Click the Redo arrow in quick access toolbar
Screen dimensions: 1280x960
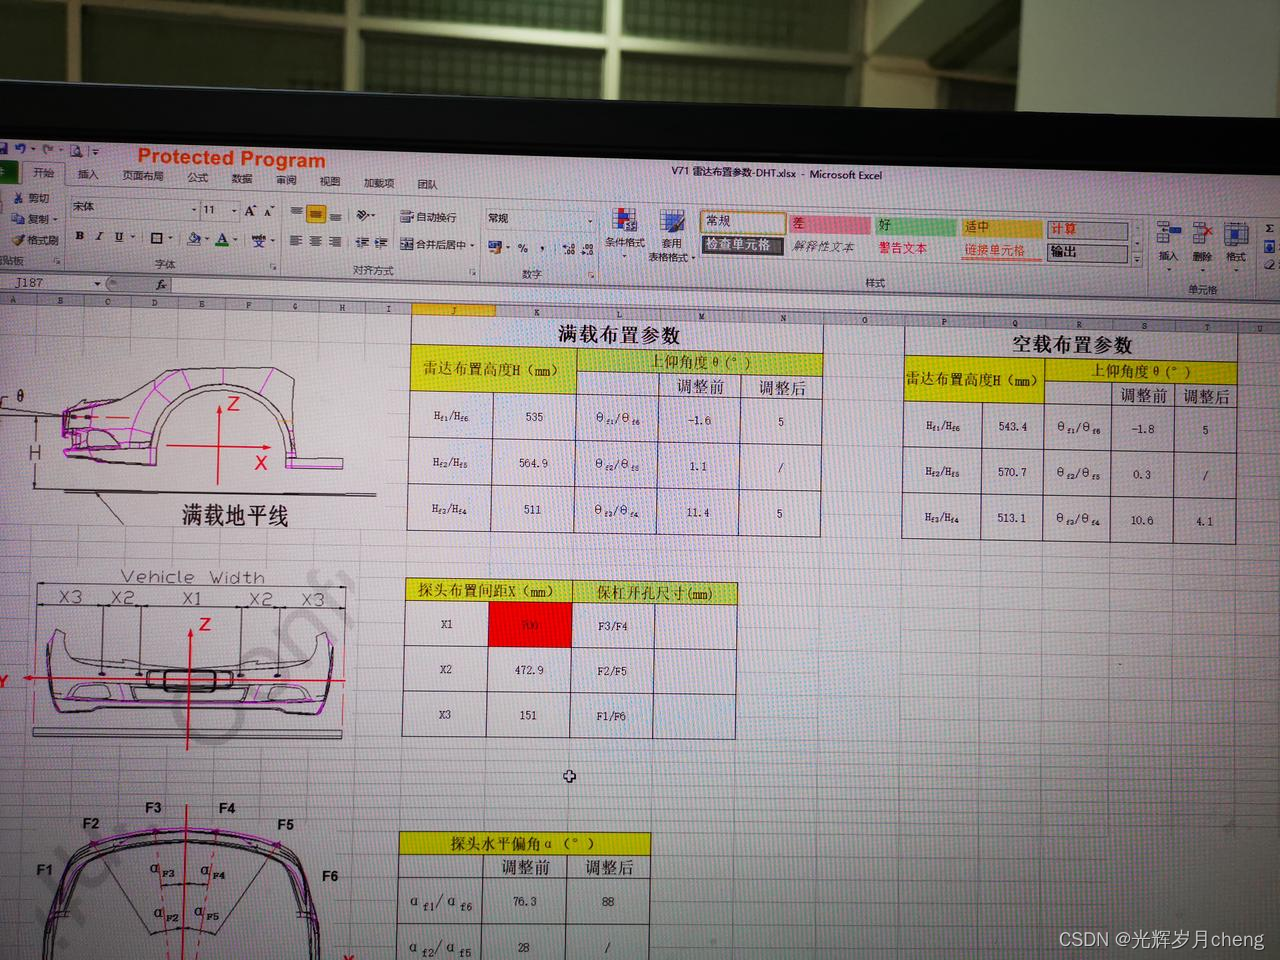pyautogui.click(x=47, y=150)
